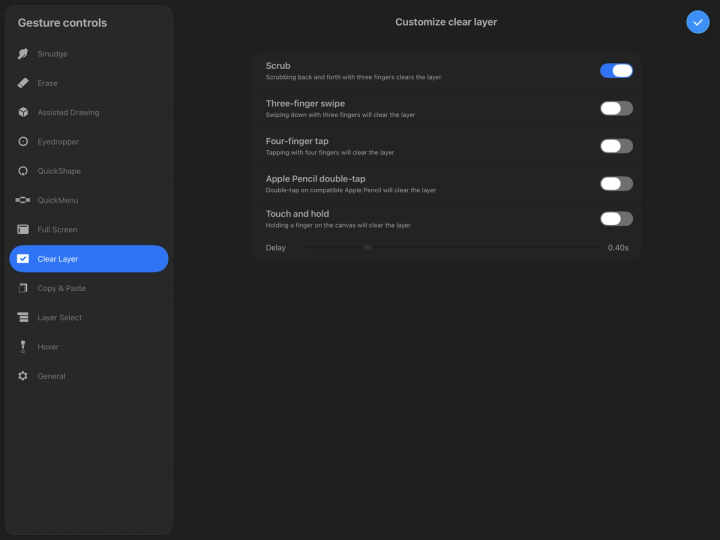Enable Three-finger swipe toggle
Image resolution: width=720 pixels, height=540 pixels.
(x=616, y=108)
